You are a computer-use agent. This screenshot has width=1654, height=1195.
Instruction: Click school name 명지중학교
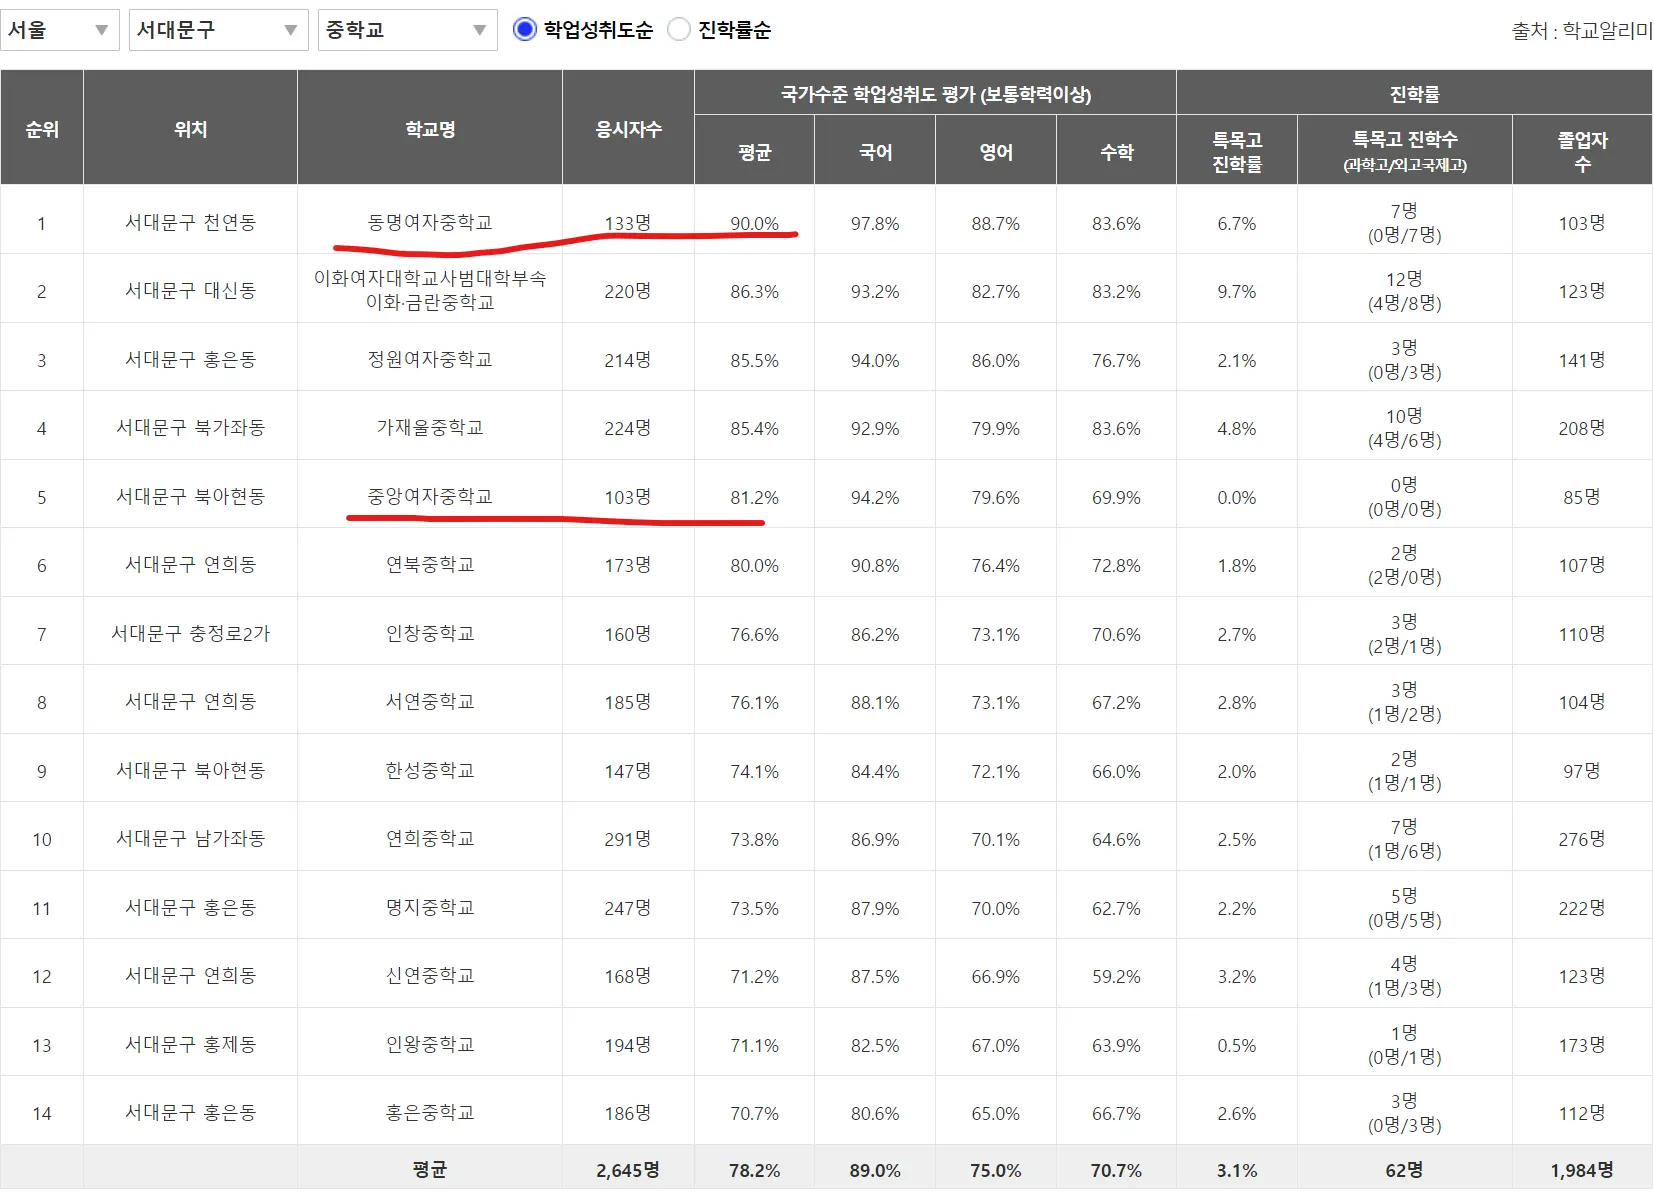coord(430,907)
